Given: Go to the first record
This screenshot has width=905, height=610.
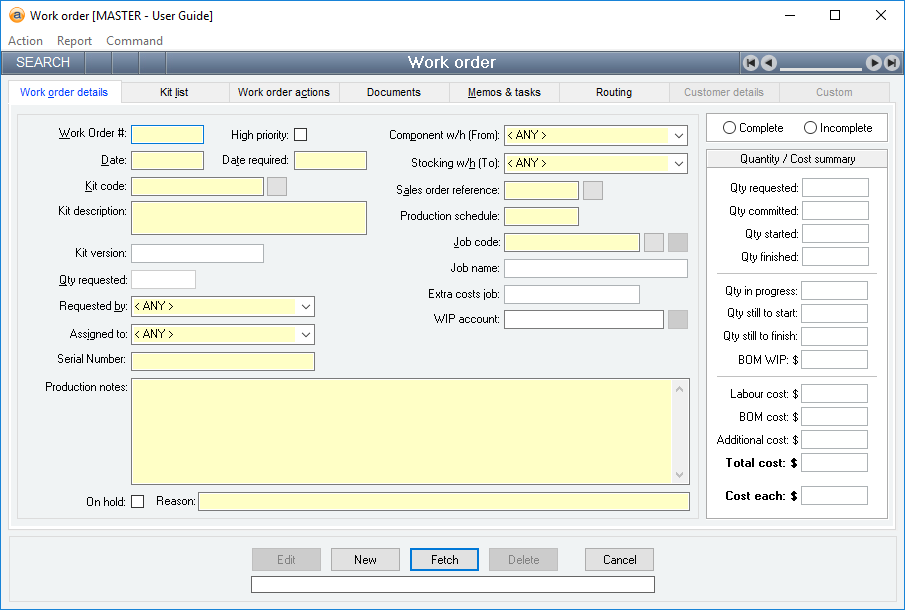Looking at the screenshot, I should (x=751, y=63).
